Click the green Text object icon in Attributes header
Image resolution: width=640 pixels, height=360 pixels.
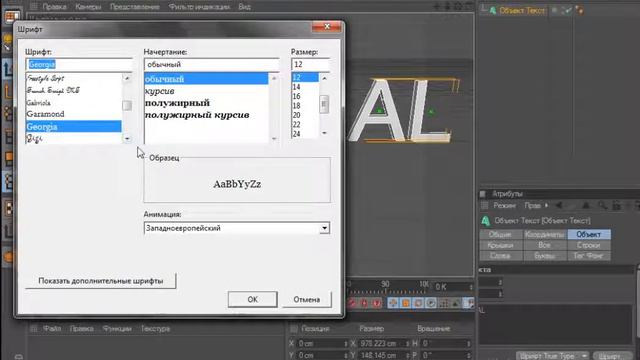485,221
